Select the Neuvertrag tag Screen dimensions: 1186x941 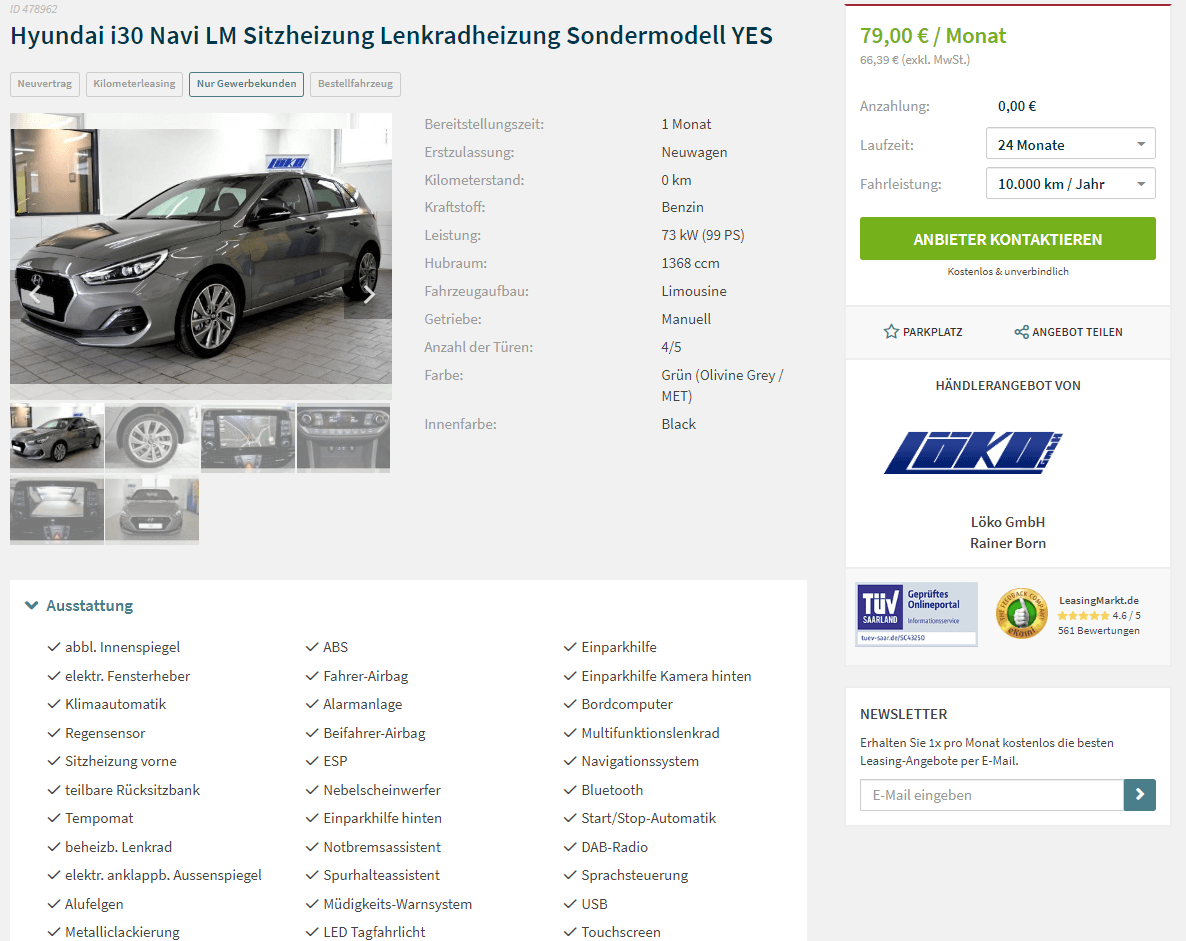(45, 84)
